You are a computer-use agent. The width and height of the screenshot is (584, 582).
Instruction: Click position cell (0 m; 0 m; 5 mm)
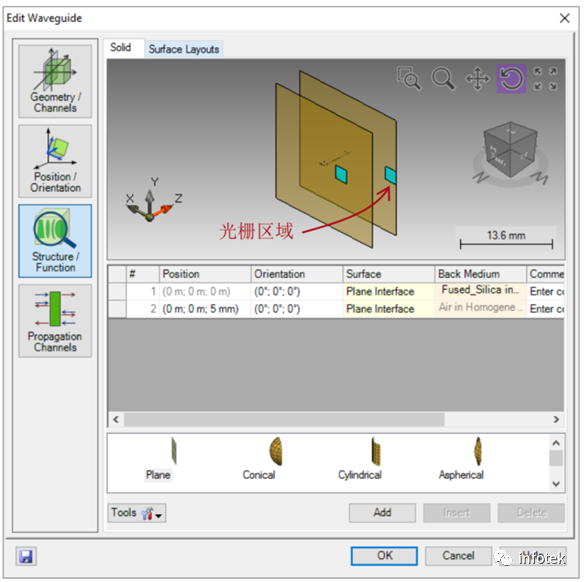tap(205, 309)
